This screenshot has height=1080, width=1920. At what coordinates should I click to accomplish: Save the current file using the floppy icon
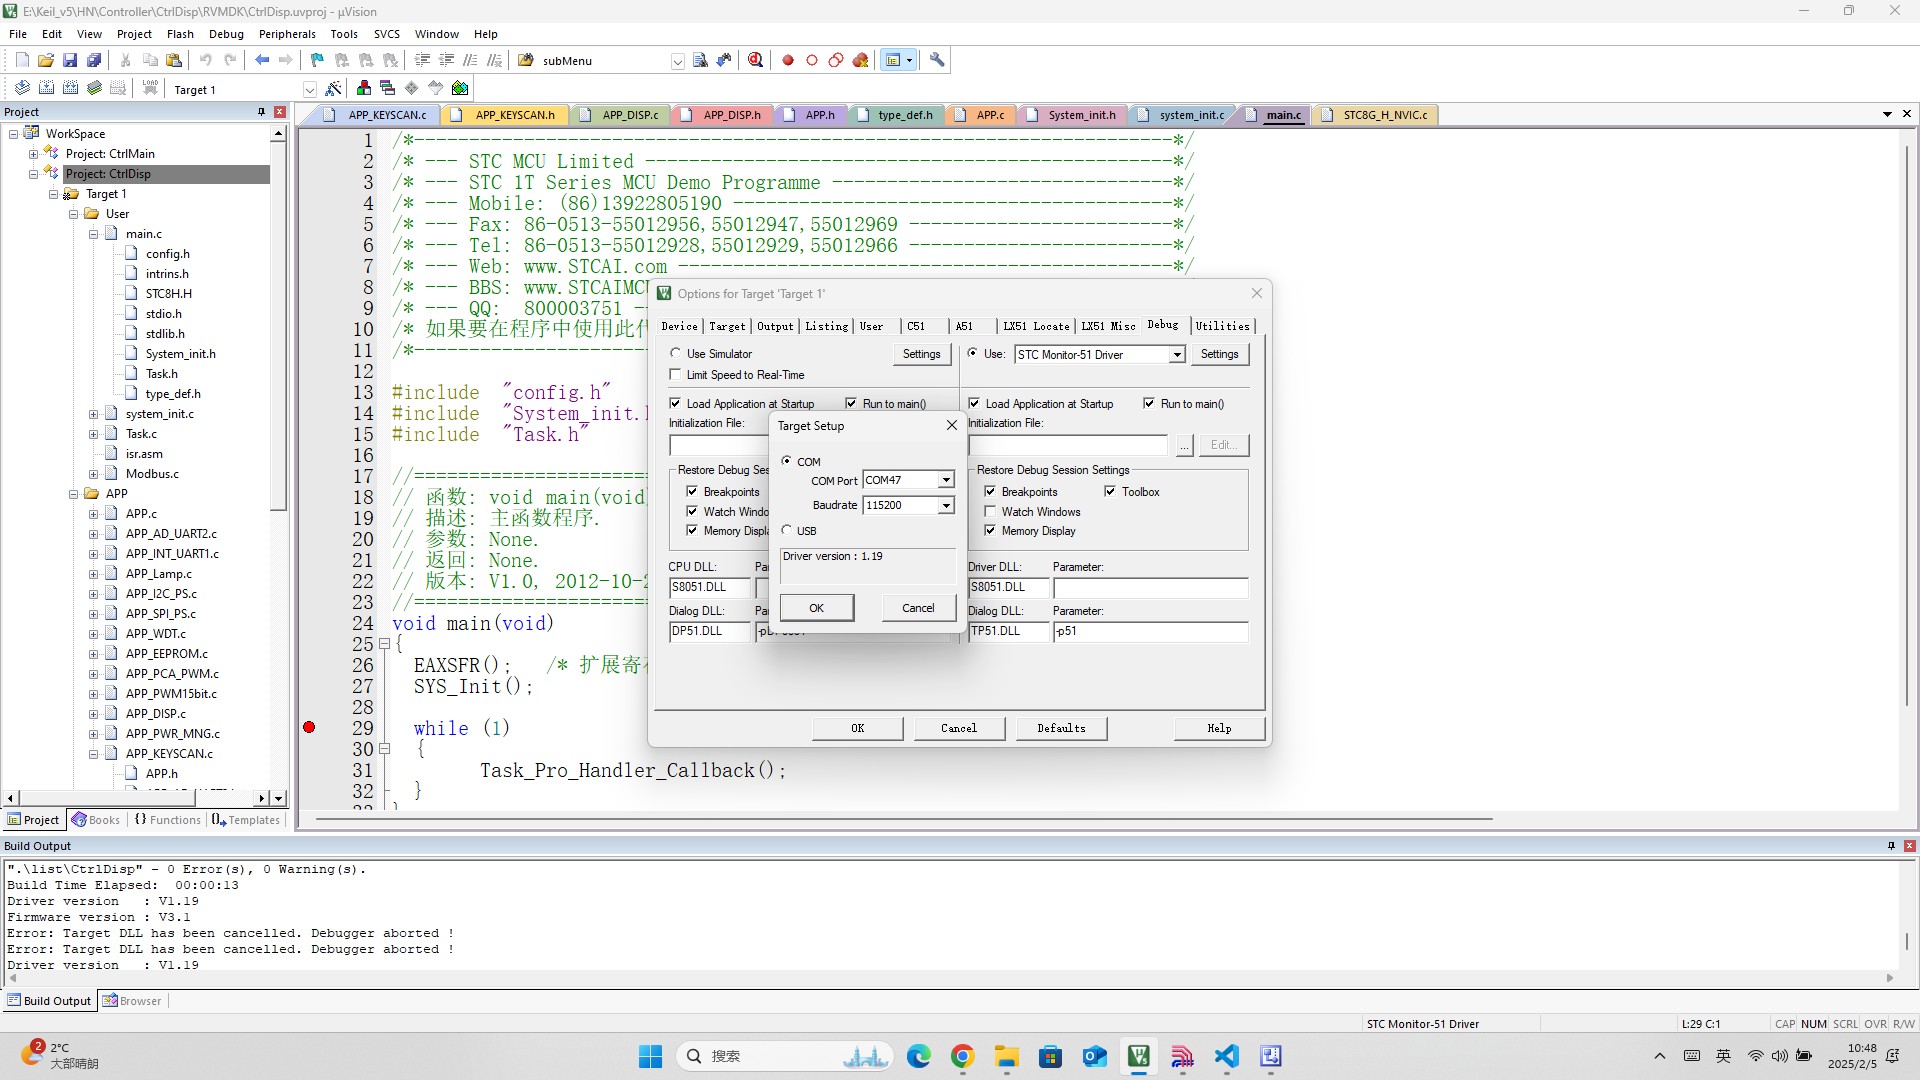pos(70,60)
